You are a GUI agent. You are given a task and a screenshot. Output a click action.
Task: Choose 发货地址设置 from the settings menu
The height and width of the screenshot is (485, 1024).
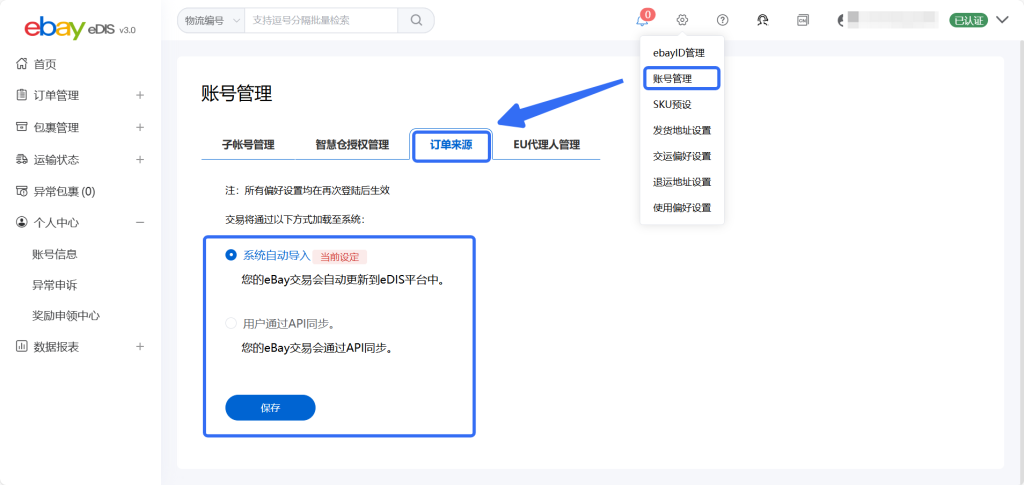pos(681,130)
